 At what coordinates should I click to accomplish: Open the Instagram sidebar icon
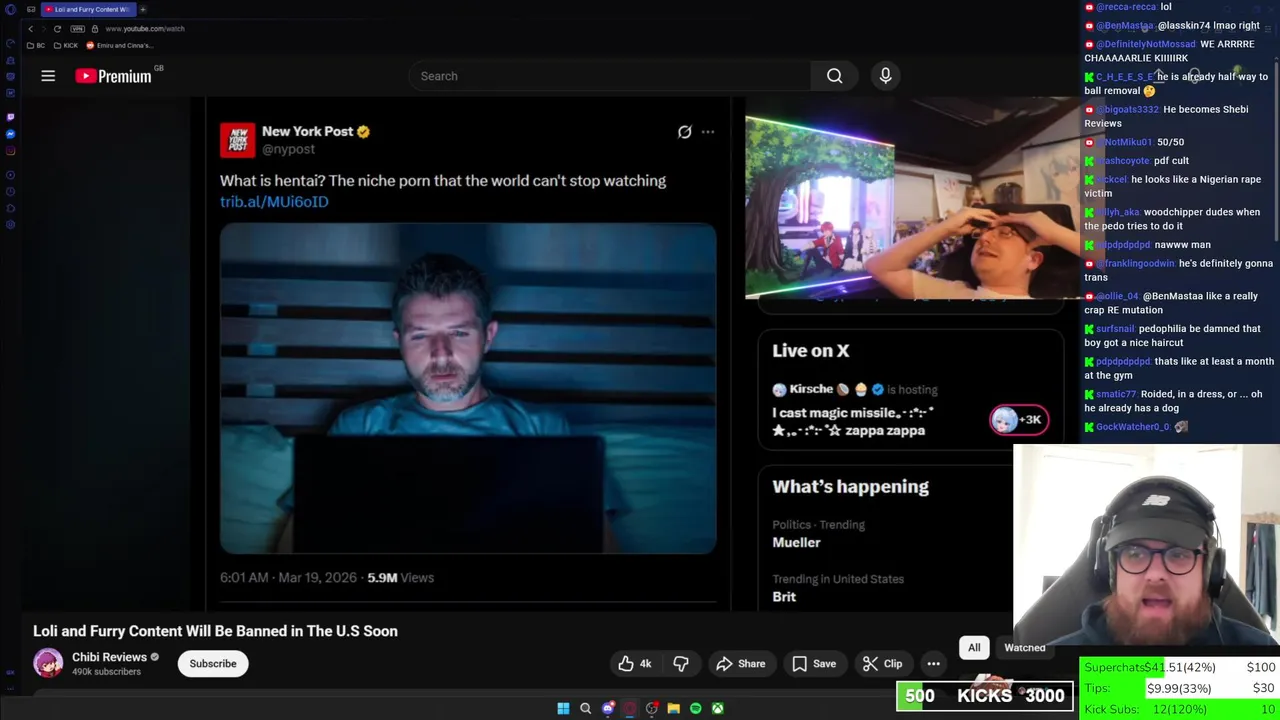[x=10, y=152]
